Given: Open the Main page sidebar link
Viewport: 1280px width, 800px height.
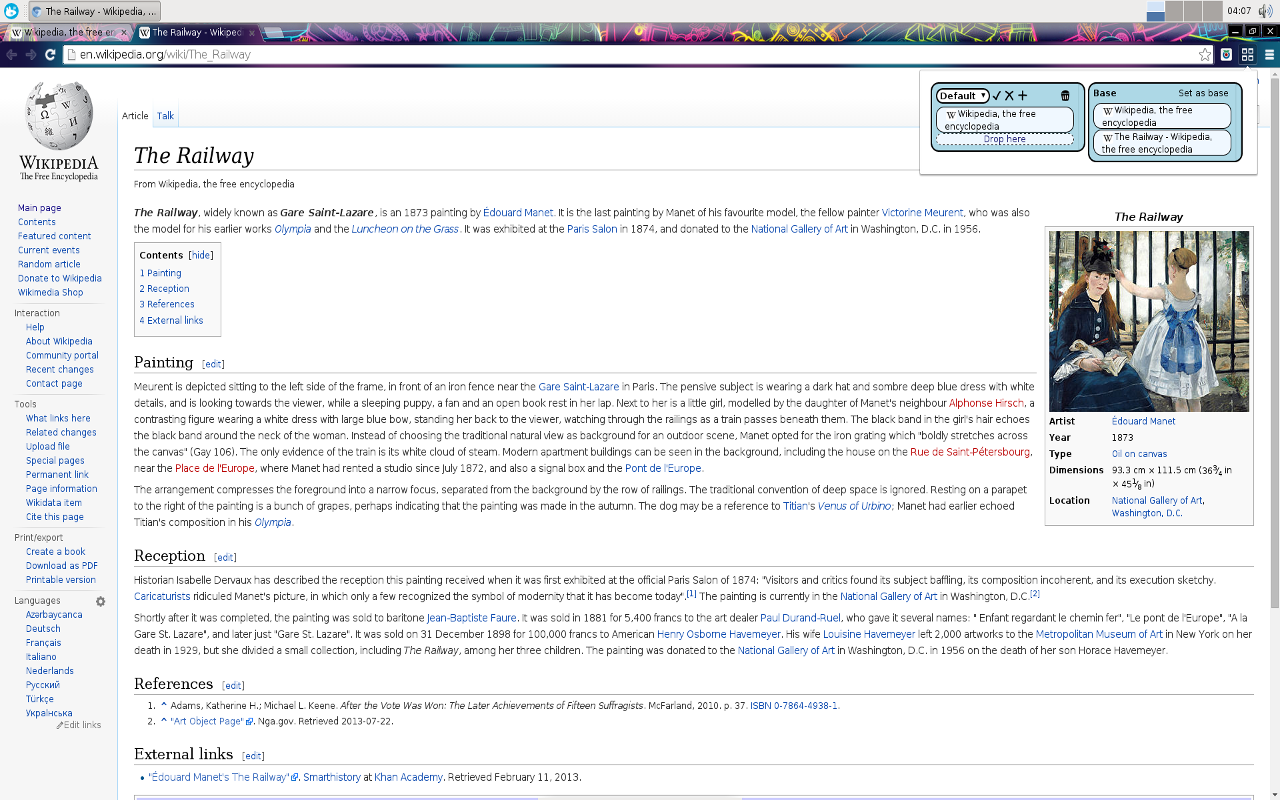Looking at the screenshot, I should [x=40, y=208].
